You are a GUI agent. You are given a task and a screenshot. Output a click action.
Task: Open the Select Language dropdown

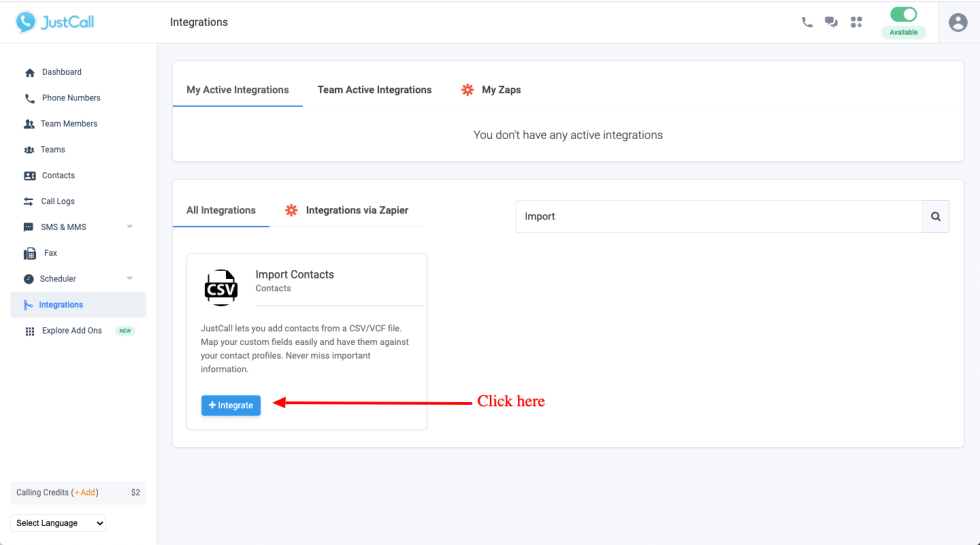coord(58,523)
